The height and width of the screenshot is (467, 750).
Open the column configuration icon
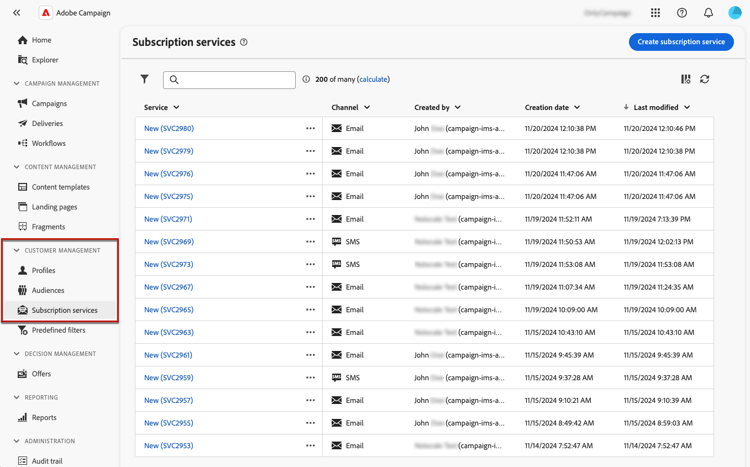[686, 79]
